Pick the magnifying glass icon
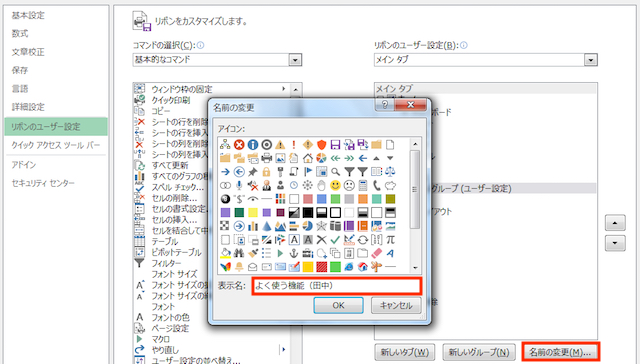640x364 pixels. click(335, 172)
